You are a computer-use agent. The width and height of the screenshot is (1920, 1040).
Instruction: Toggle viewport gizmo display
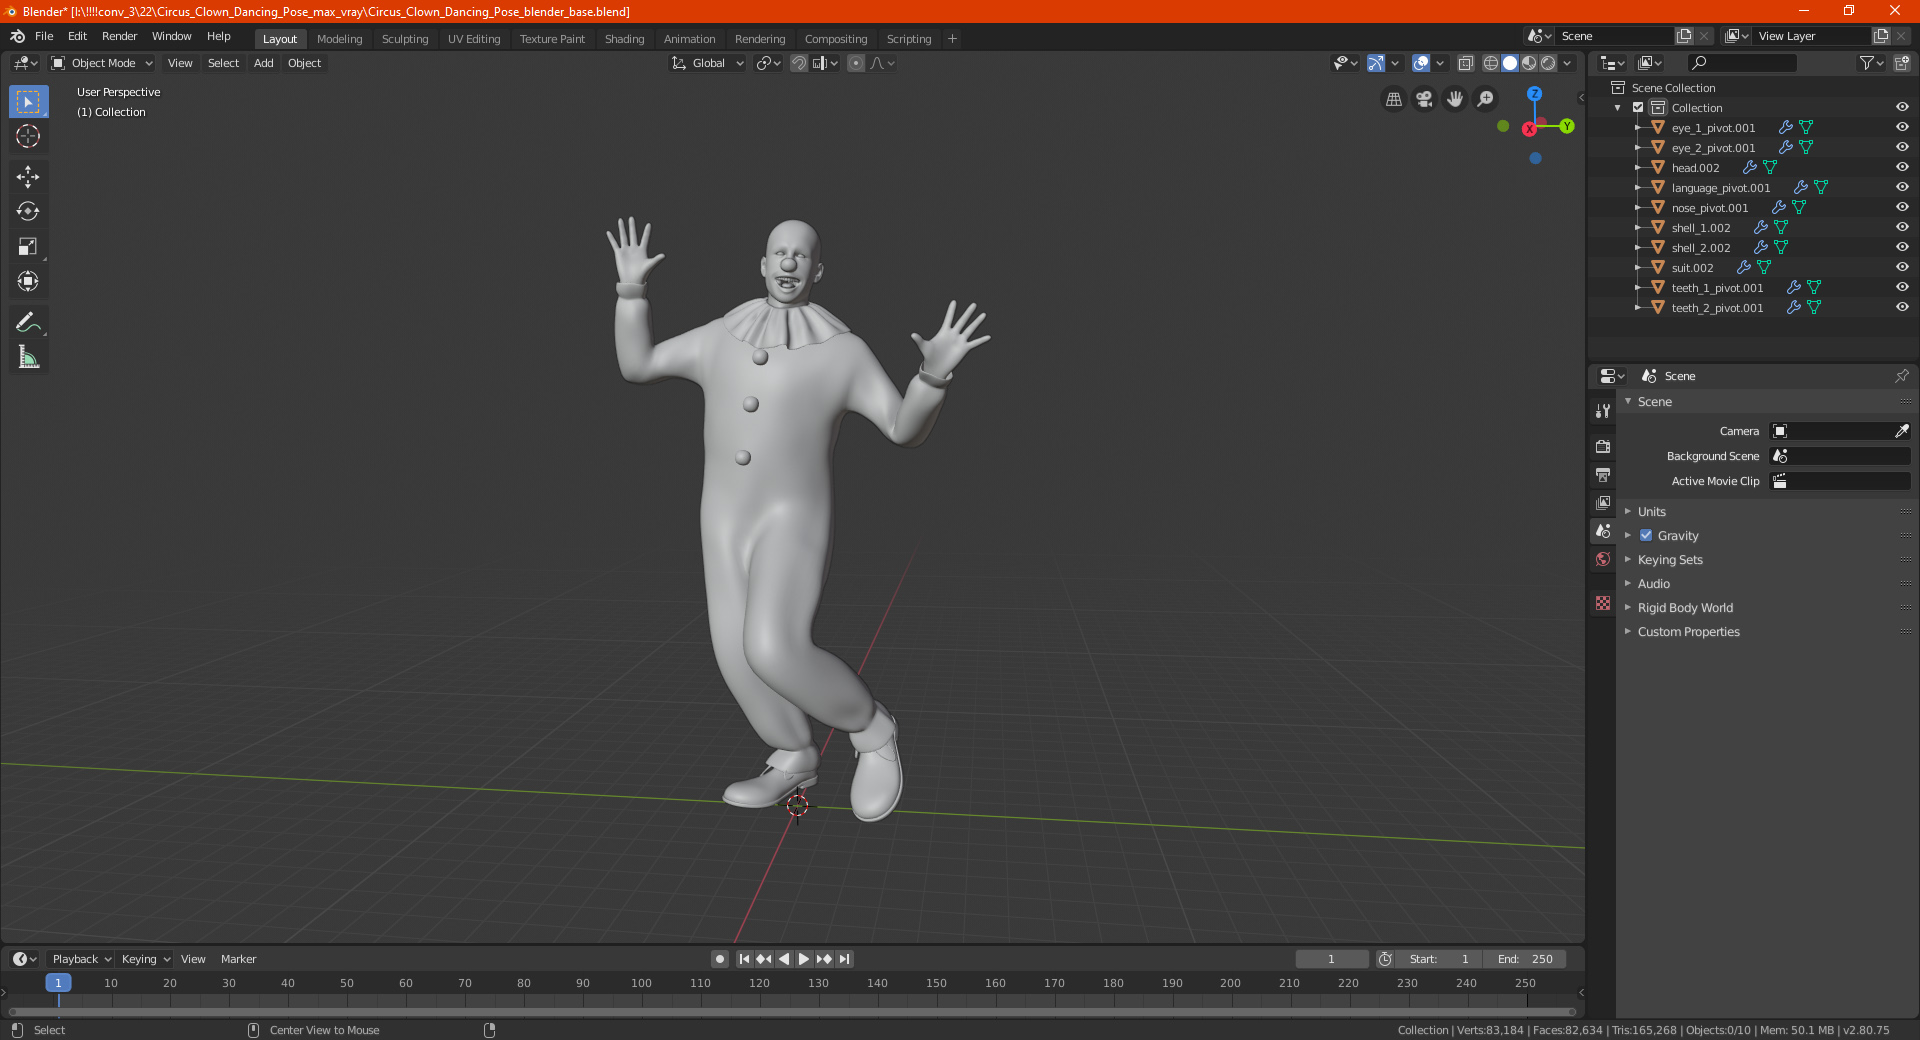(1376, 63)
